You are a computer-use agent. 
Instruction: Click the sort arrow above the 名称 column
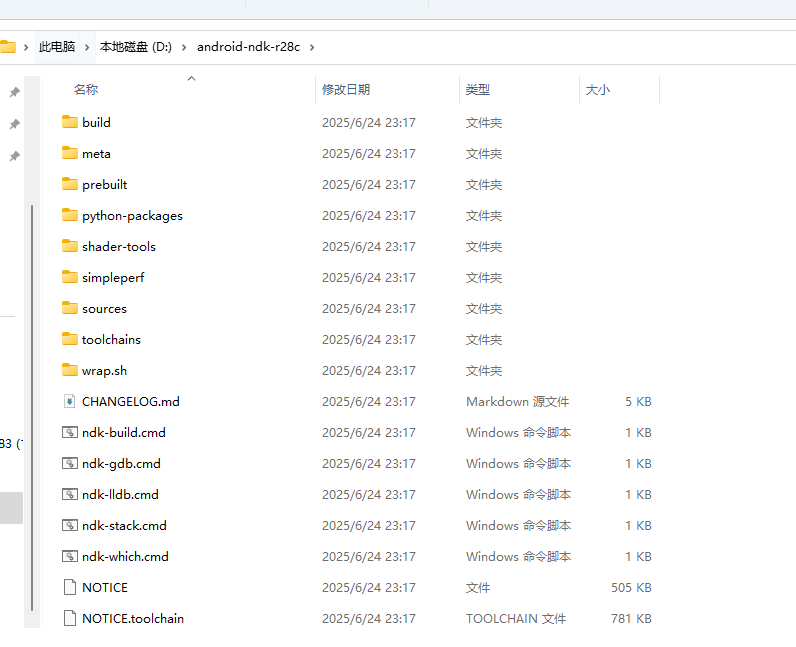pos(191,78)
